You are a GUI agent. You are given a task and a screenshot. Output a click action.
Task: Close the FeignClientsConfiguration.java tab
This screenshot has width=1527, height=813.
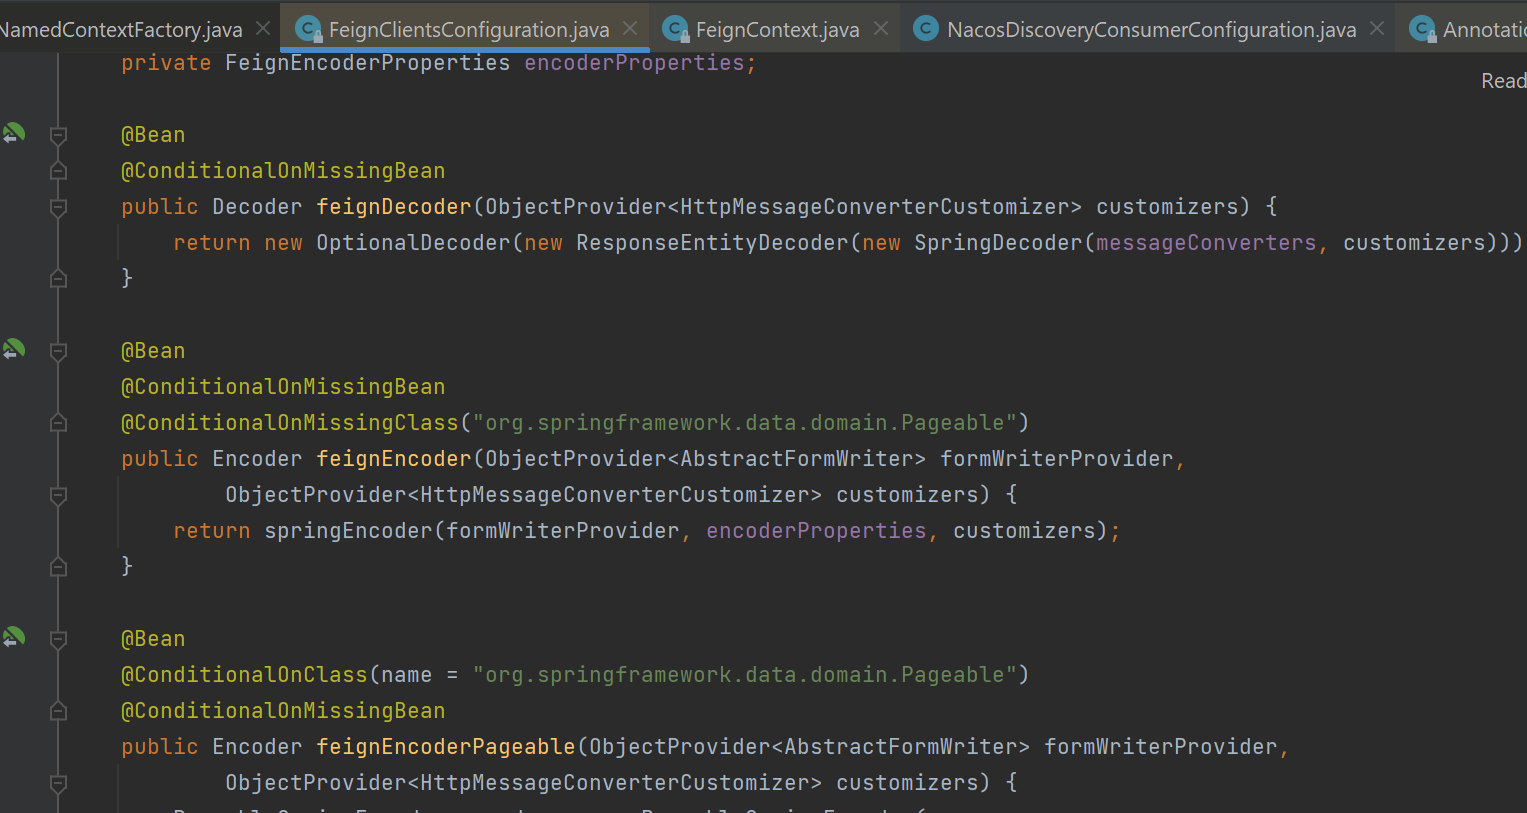(630, 28)
